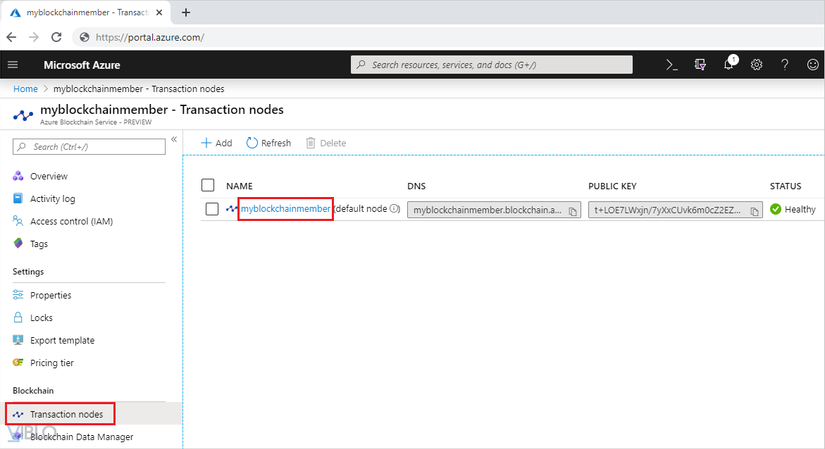Click the site info icon in the address bar
825x449 pixels.
pyautogui.click(x=84, y=37)
